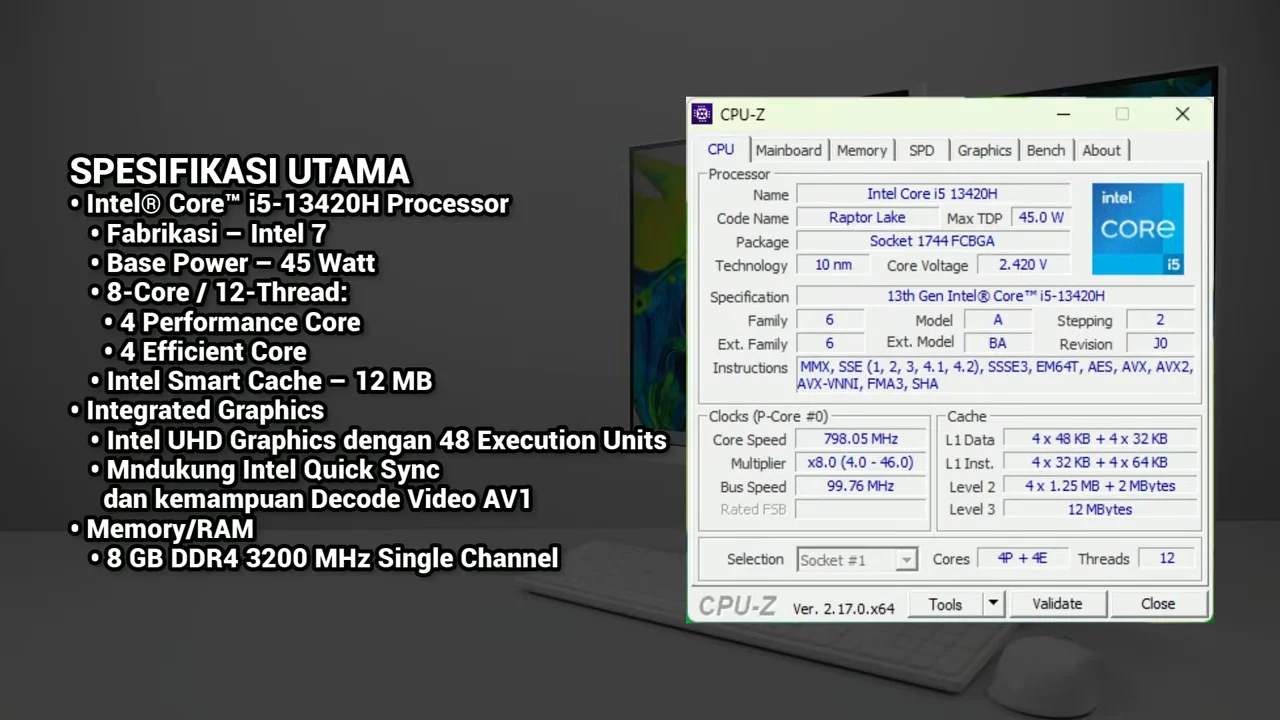Viewport: 1280px width, 720px height.
Task: Open the Socket #1 selection dropdown
Action: click(857, 560)
